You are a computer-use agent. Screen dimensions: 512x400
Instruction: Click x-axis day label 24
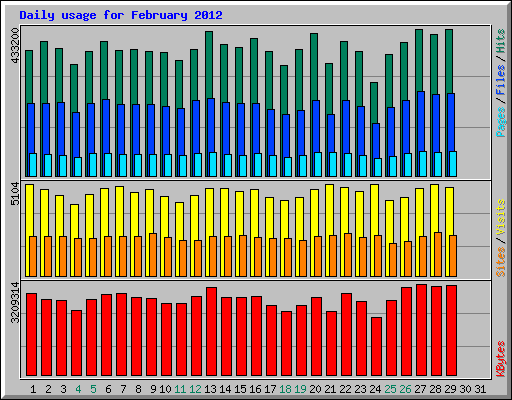(375, 389)
